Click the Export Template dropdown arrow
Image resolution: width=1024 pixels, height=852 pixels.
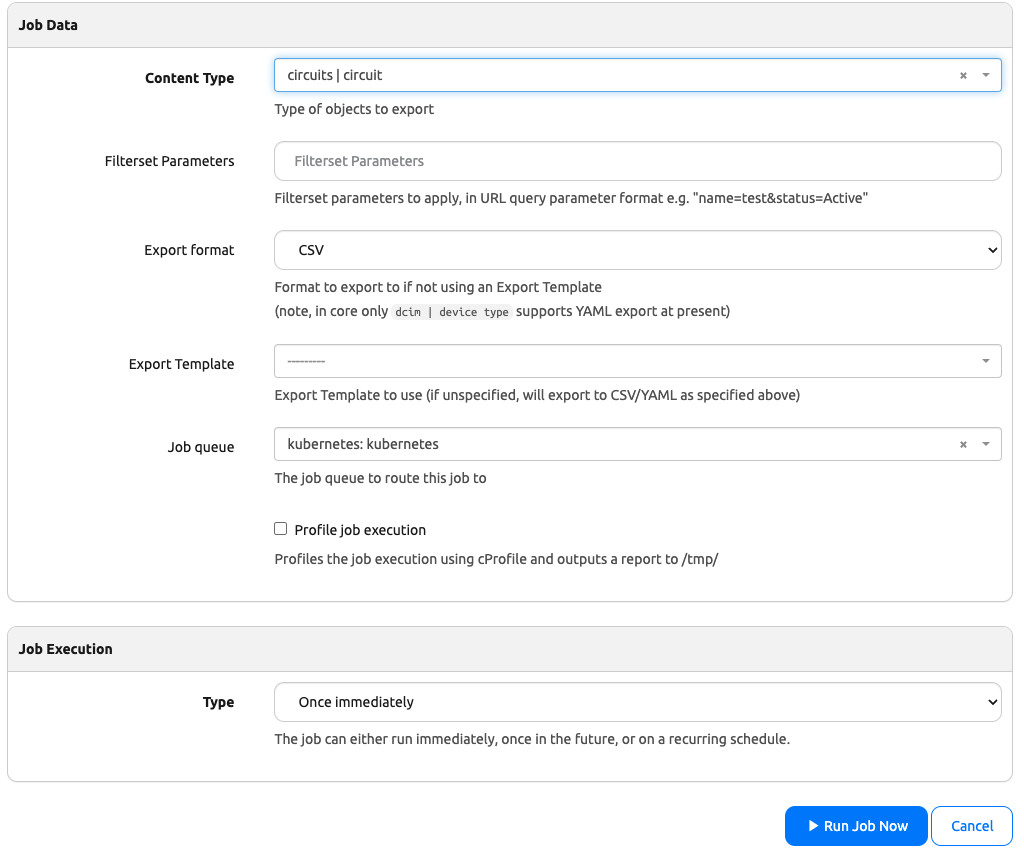pos(985,361)
